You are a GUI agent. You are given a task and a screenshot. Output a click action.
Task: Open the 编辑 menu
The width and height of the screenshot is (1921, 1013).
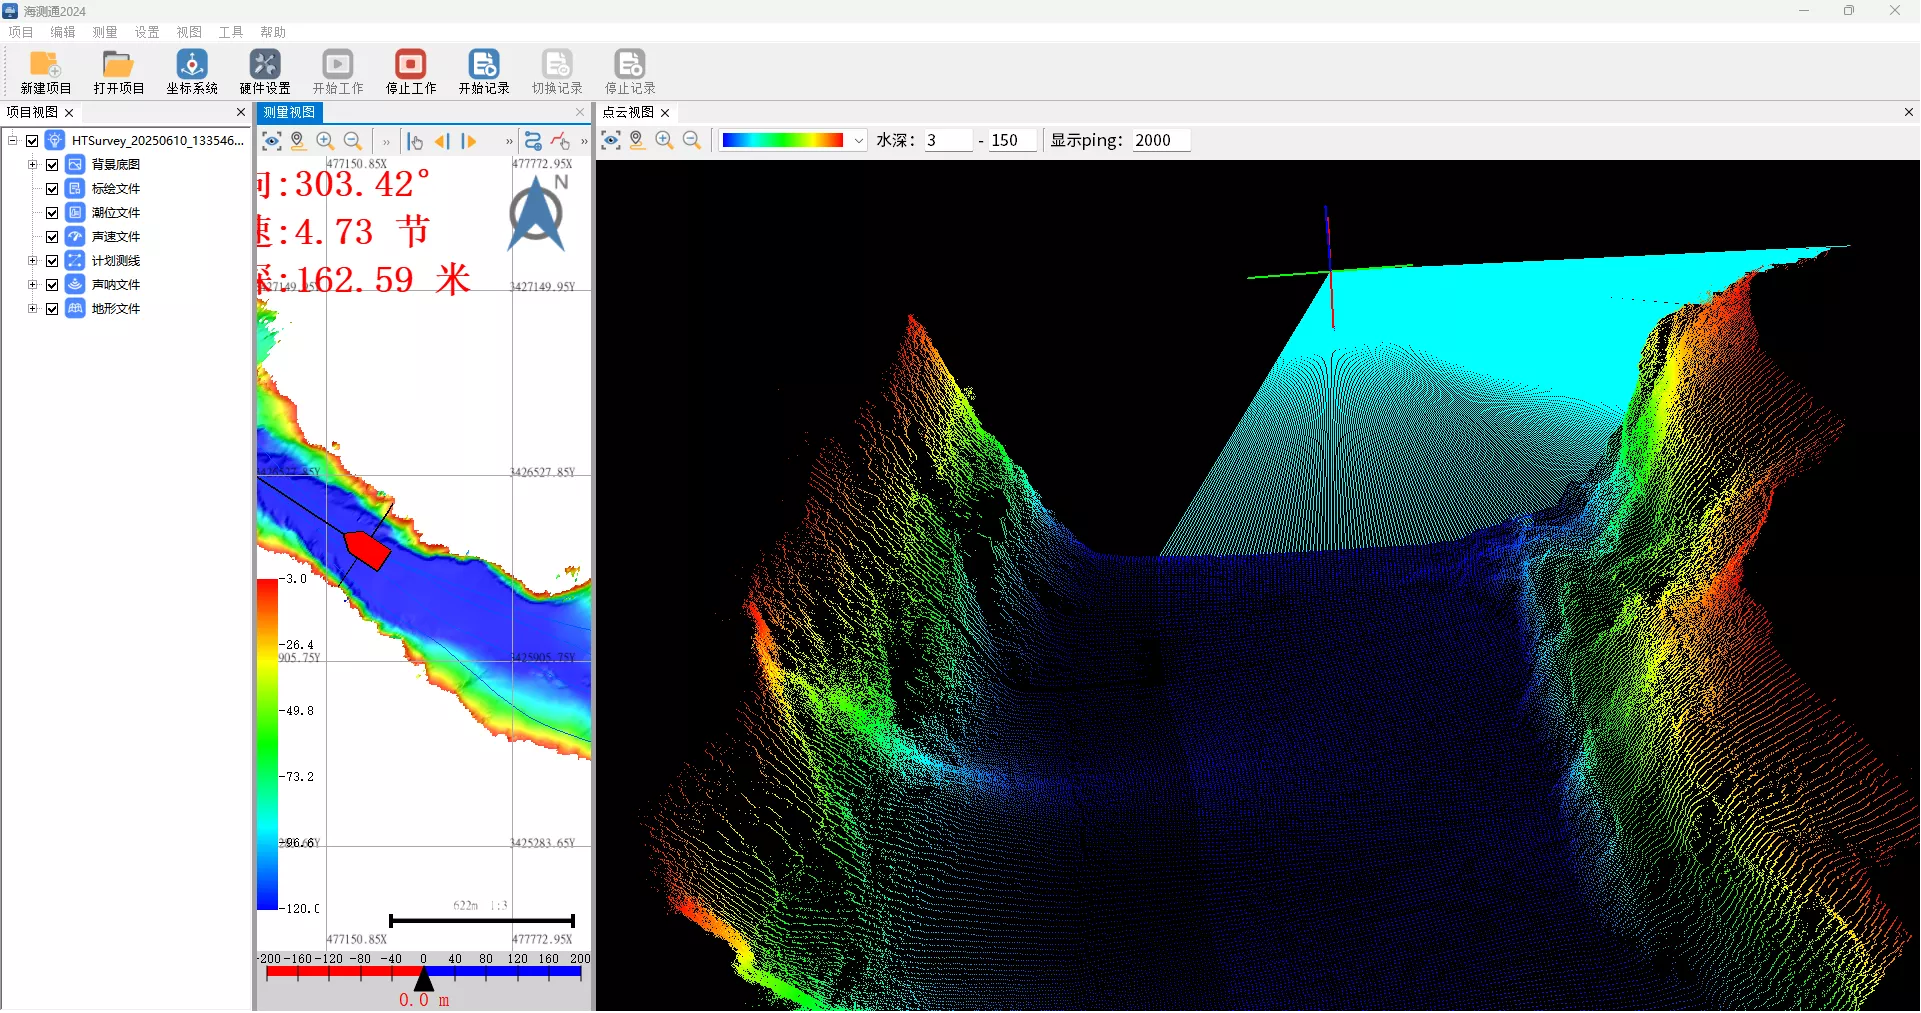63,32
